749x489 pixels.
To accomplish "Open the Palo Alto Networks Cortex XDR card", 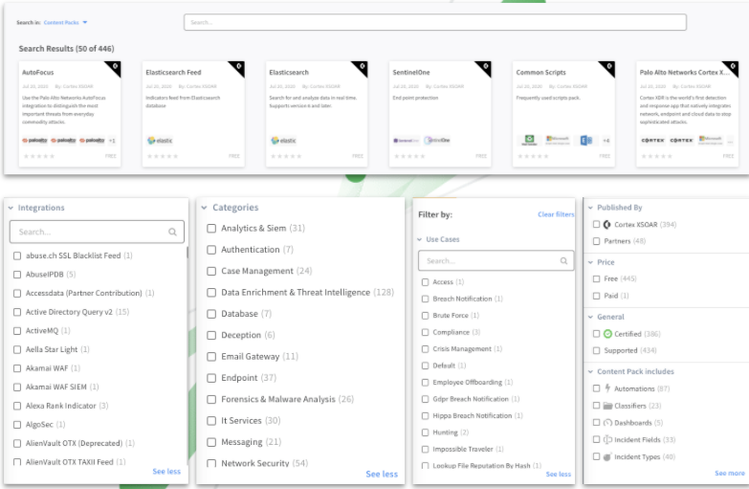I will point(687,114).
